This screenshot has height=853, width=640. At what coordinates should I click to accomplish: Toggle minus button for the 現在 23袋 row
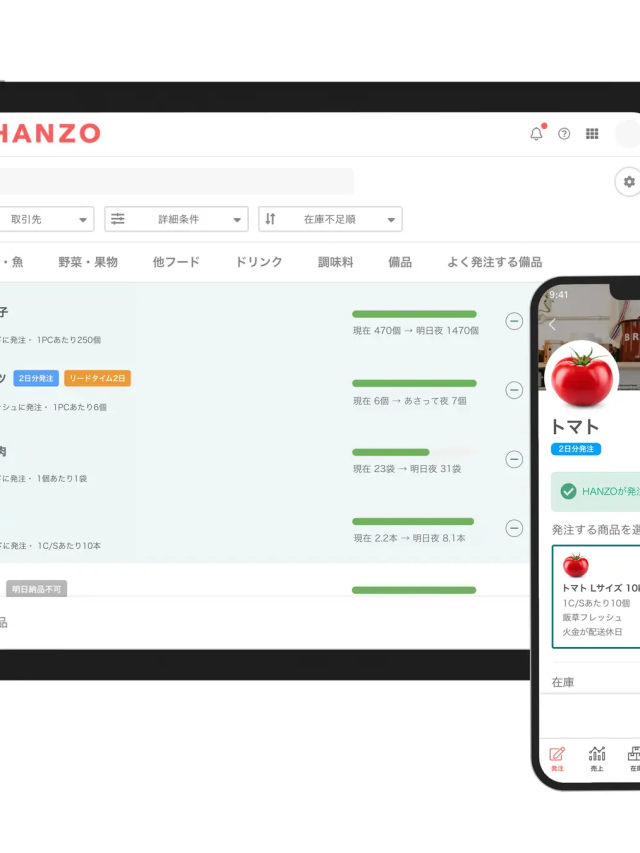(x=514, y=459)
